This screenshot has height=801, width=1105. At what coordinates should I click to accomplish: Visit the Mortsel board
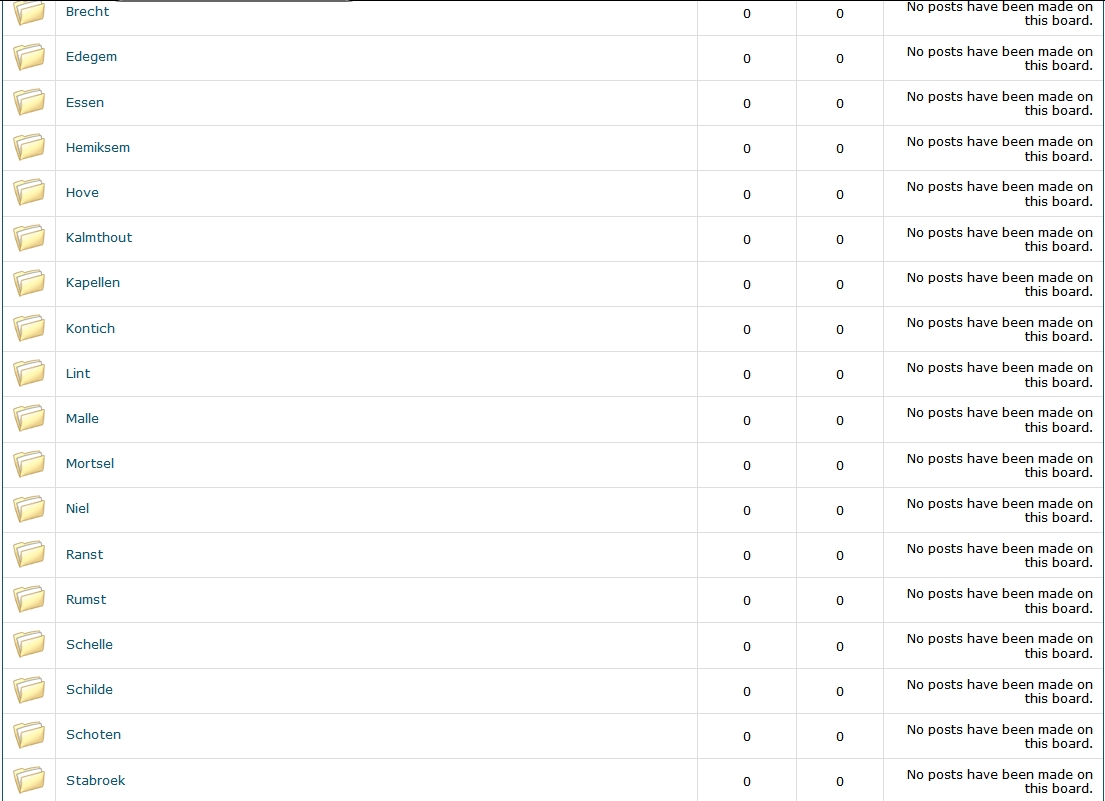[x=90, y=464]
